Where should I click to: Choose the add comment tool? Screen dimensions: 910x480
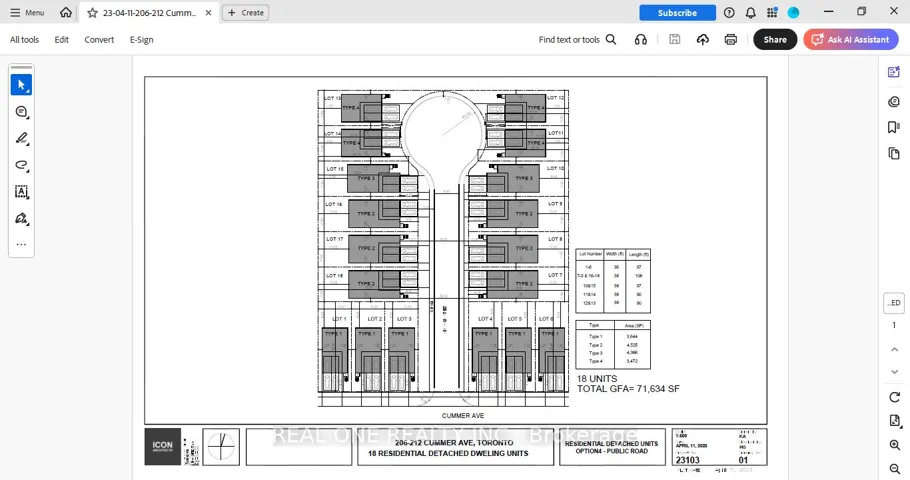(x=21, y=112)
